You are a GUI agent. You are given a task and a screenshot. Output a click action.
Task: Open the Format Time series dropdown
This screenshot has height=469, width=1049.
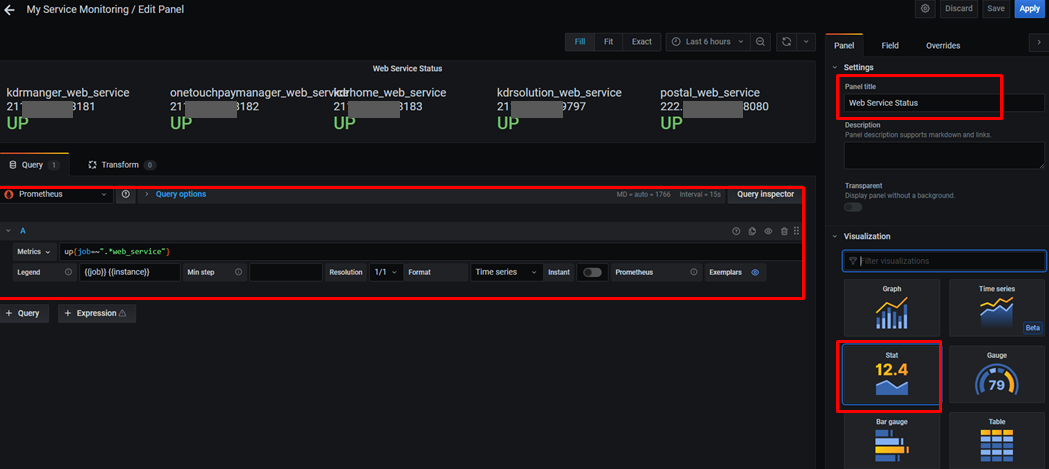click(x=506, y=272)
